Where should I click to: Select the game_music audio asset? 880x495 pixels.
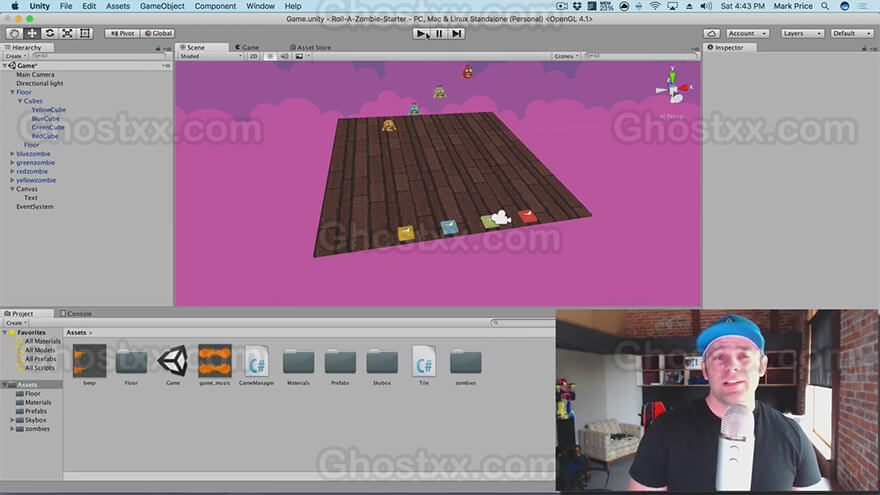[215, 361]
